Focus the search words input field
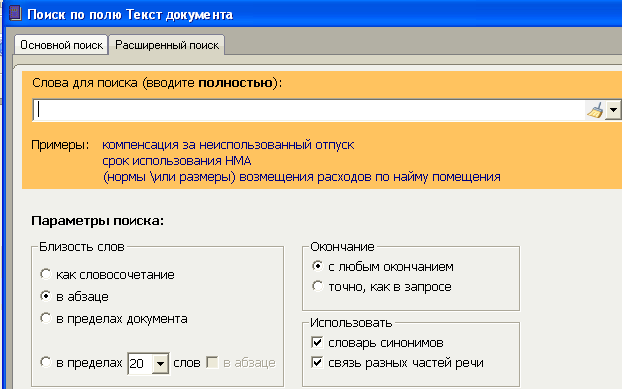Image resolution: width=622 pixels, height=389 pixels. tap(309, 110)
